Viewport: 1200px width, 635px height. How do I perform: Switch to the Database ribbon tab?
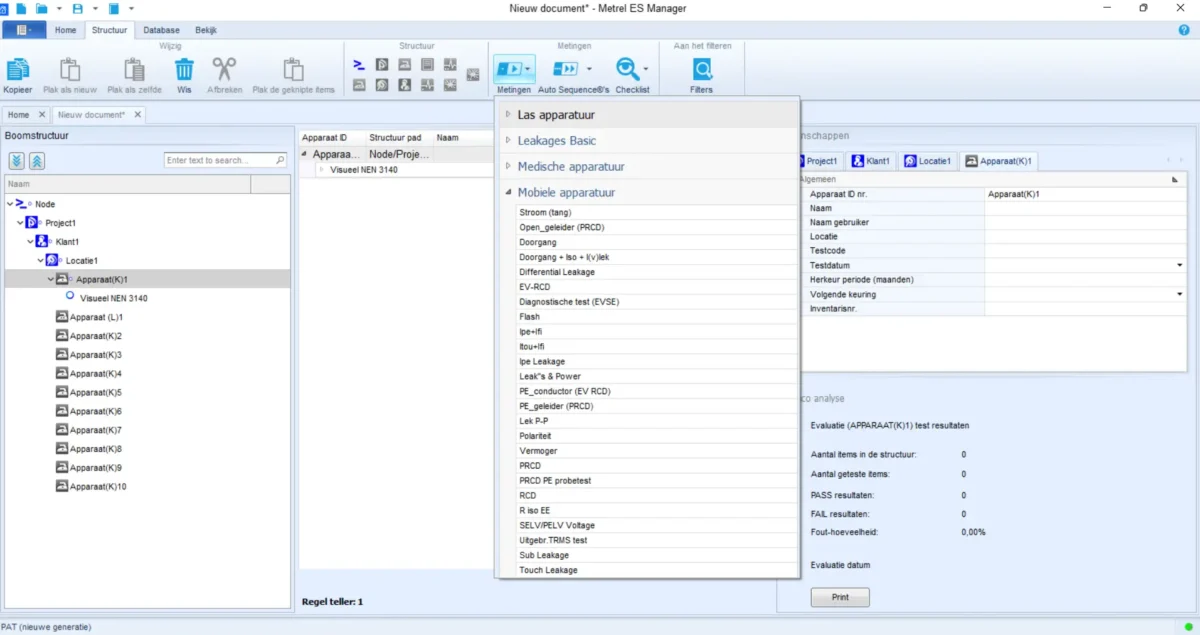161,30
